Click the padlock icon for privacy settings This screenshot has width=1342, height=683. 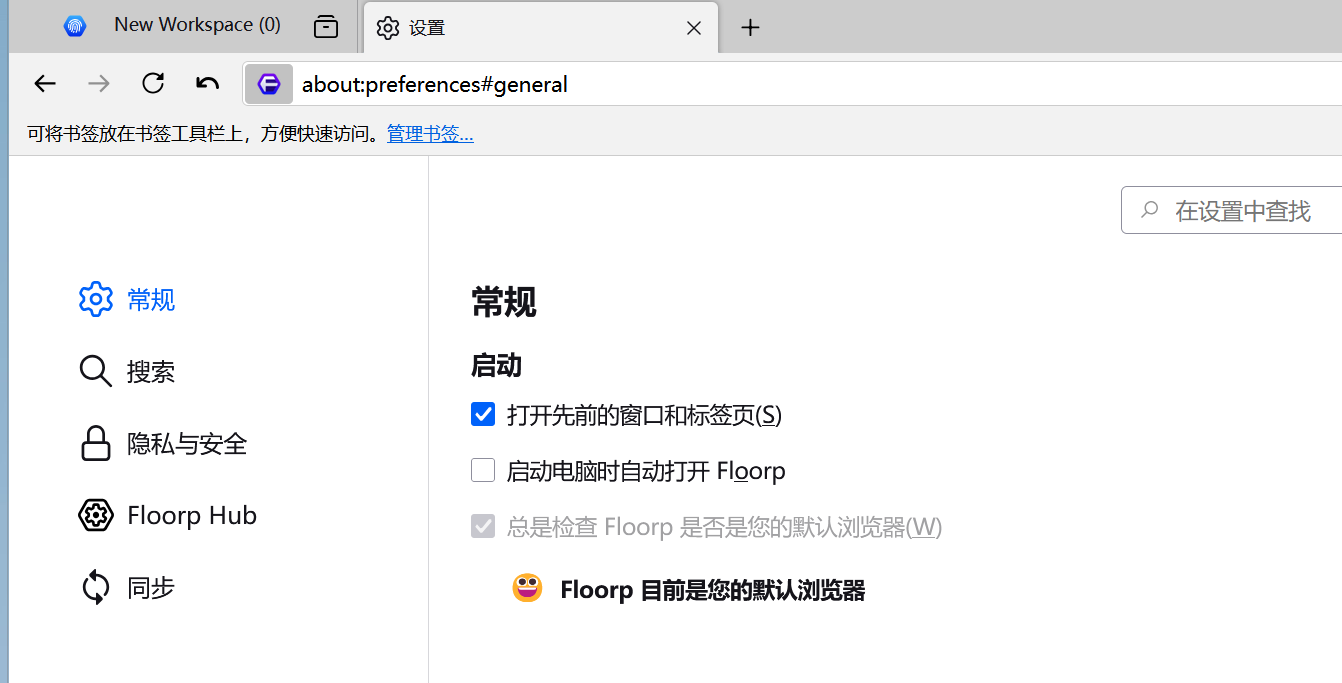point(95,444)
